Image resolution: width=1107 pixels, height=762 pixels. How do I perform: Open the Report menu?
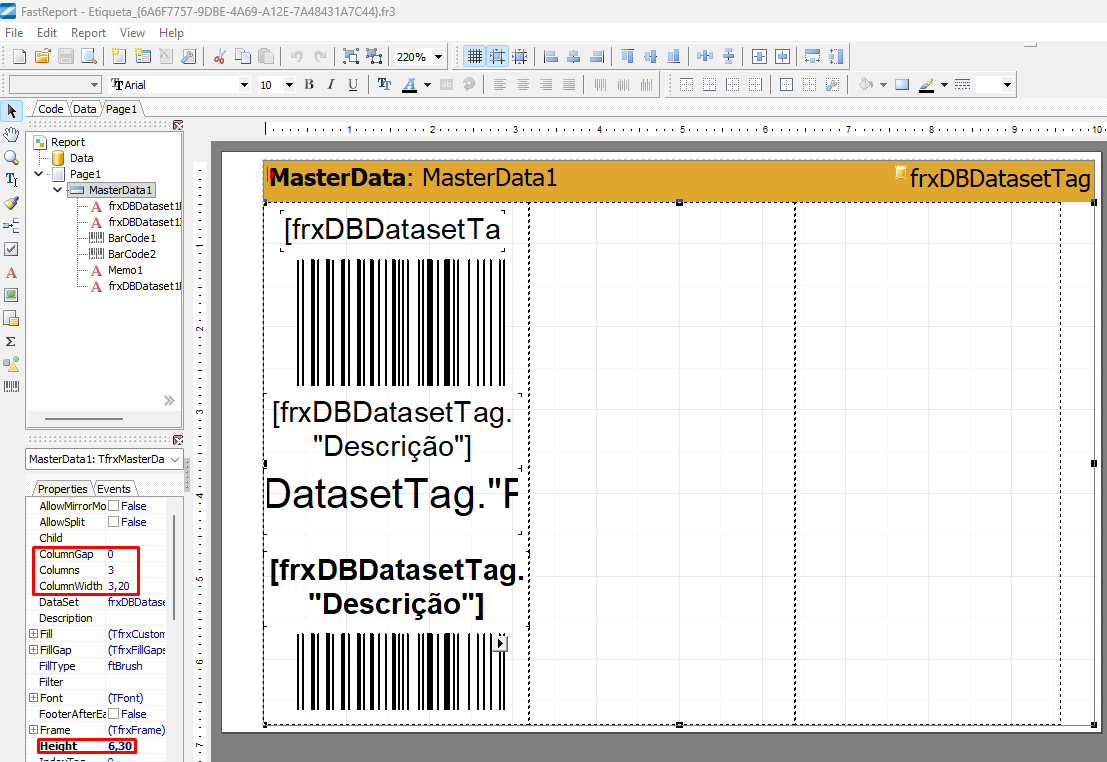(x=88, y=33)
